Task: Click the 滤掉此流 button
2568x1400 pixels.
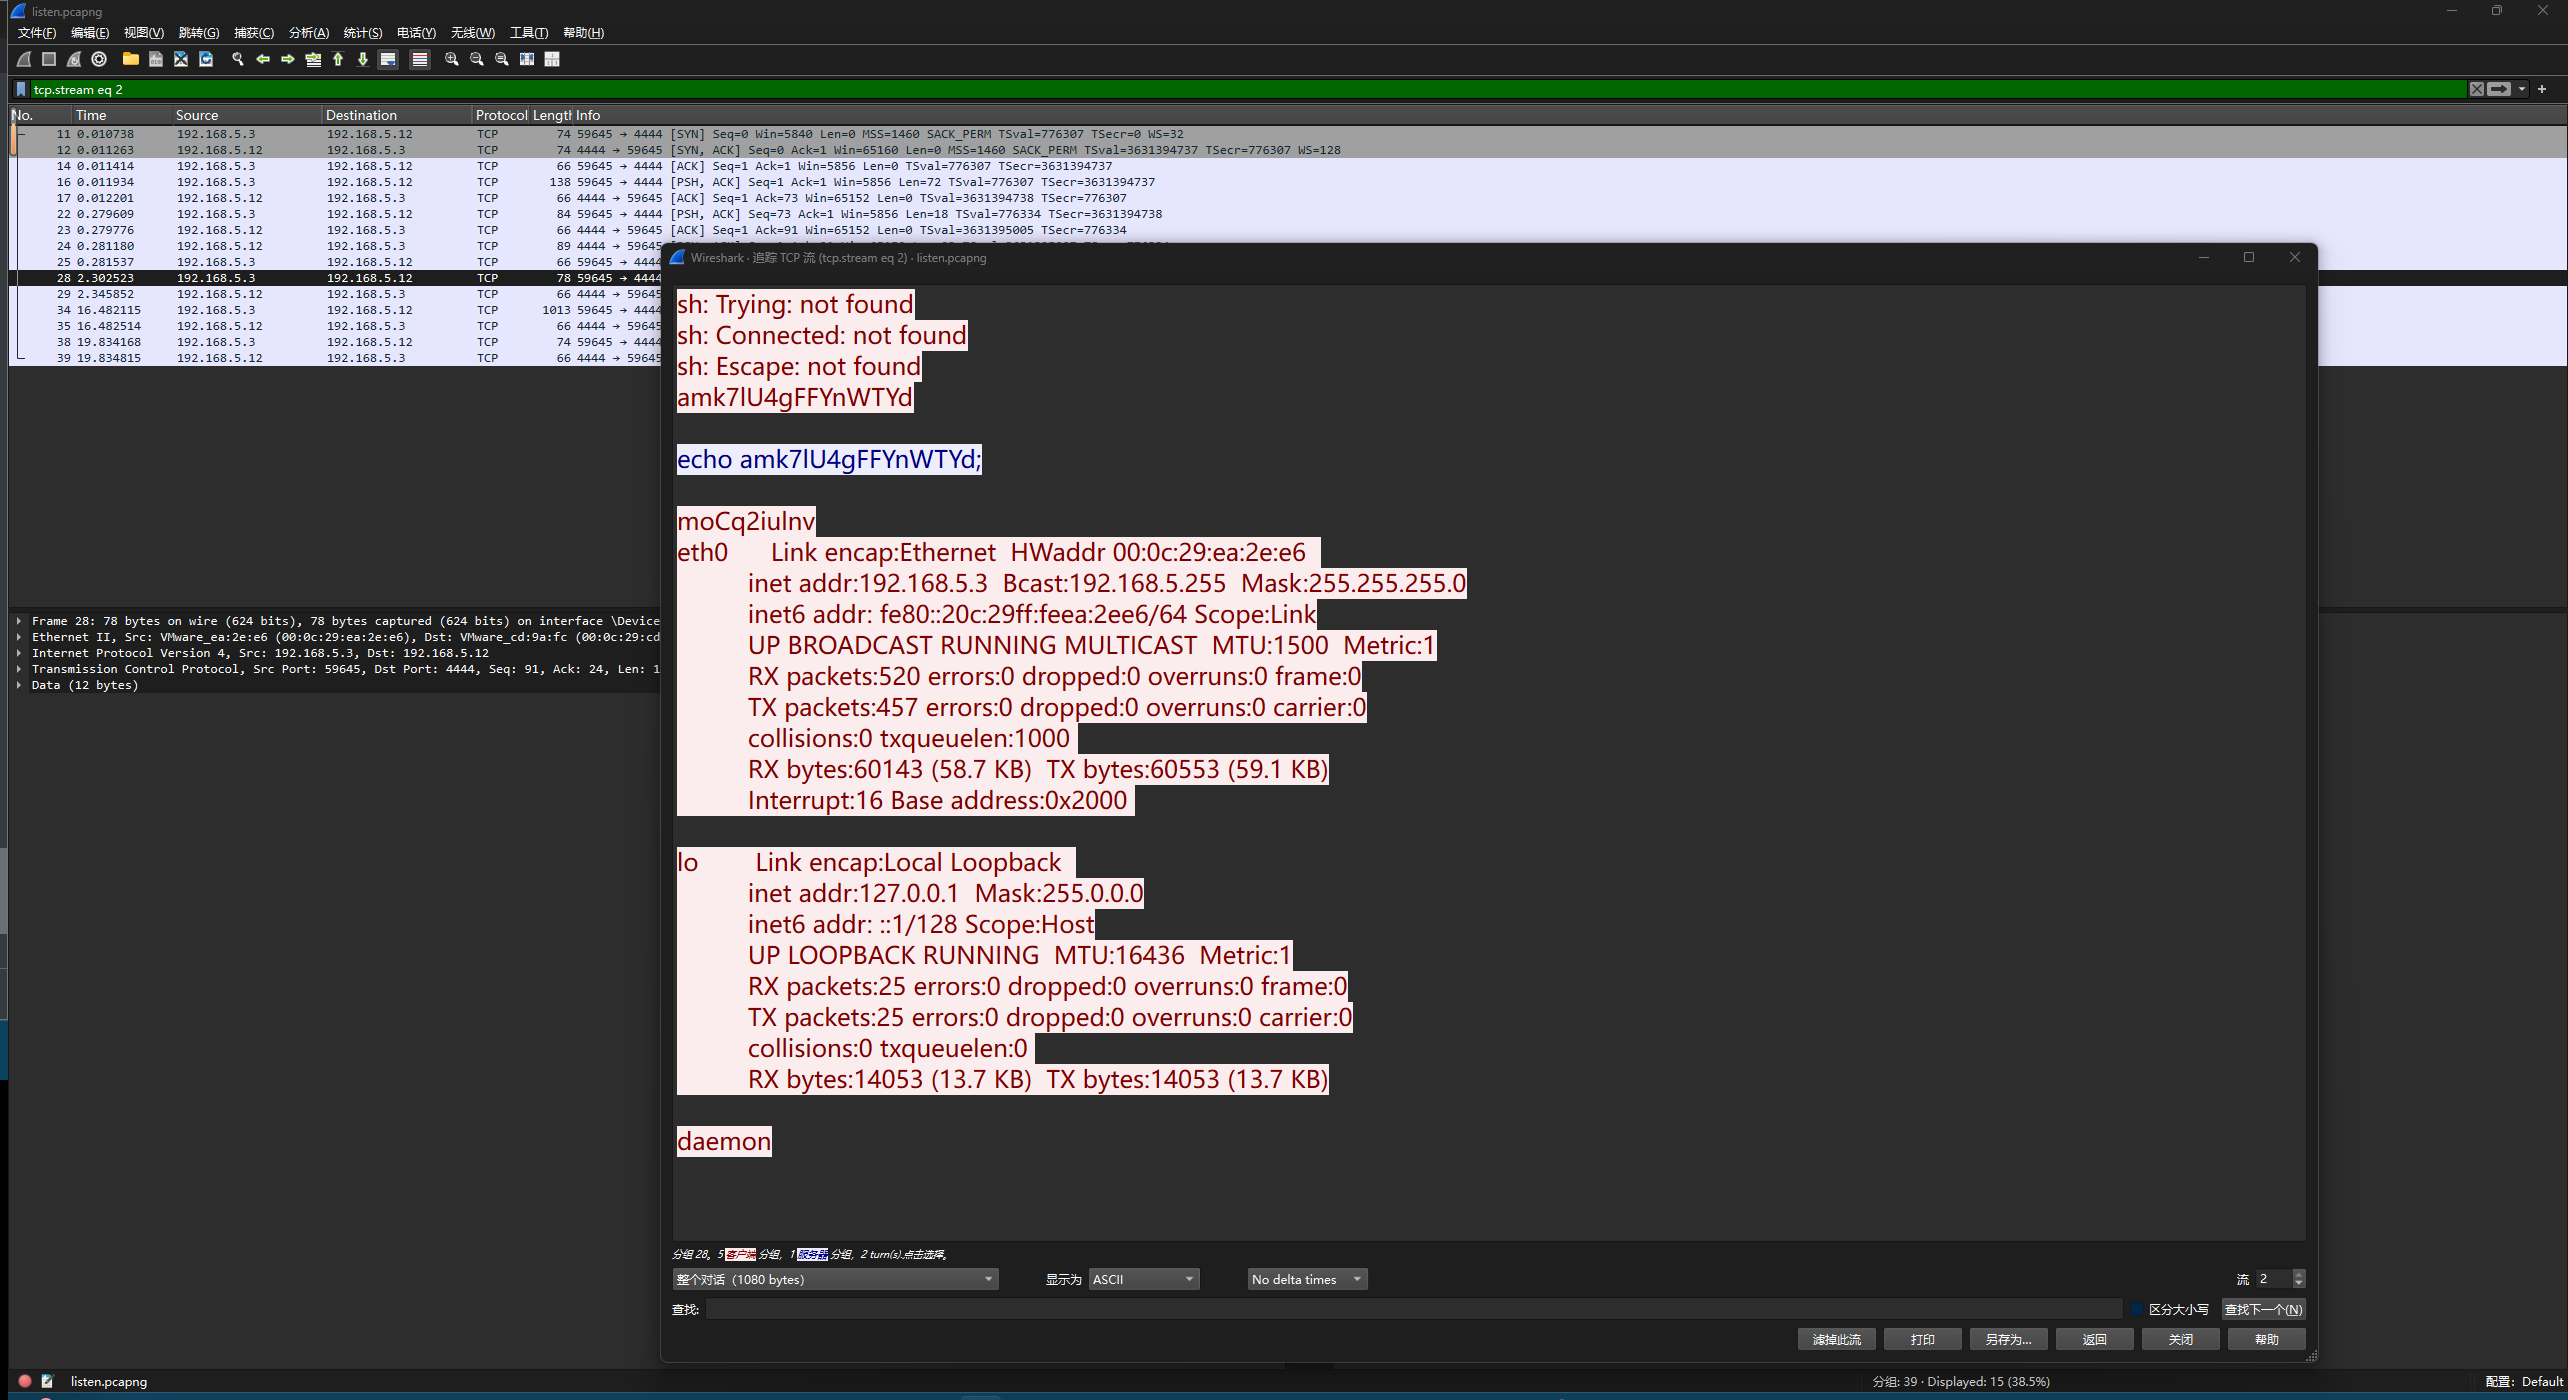Action: point(1836,1339)
